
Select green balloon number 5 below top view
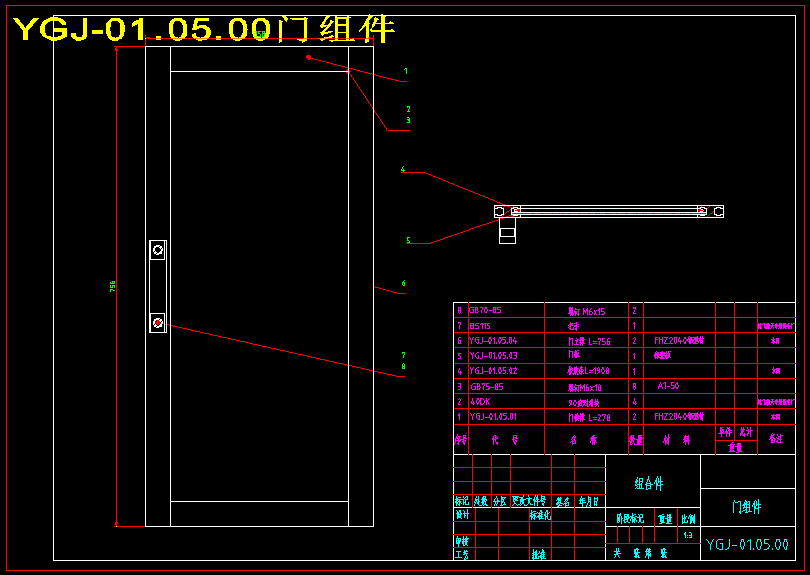coord(408,240)
